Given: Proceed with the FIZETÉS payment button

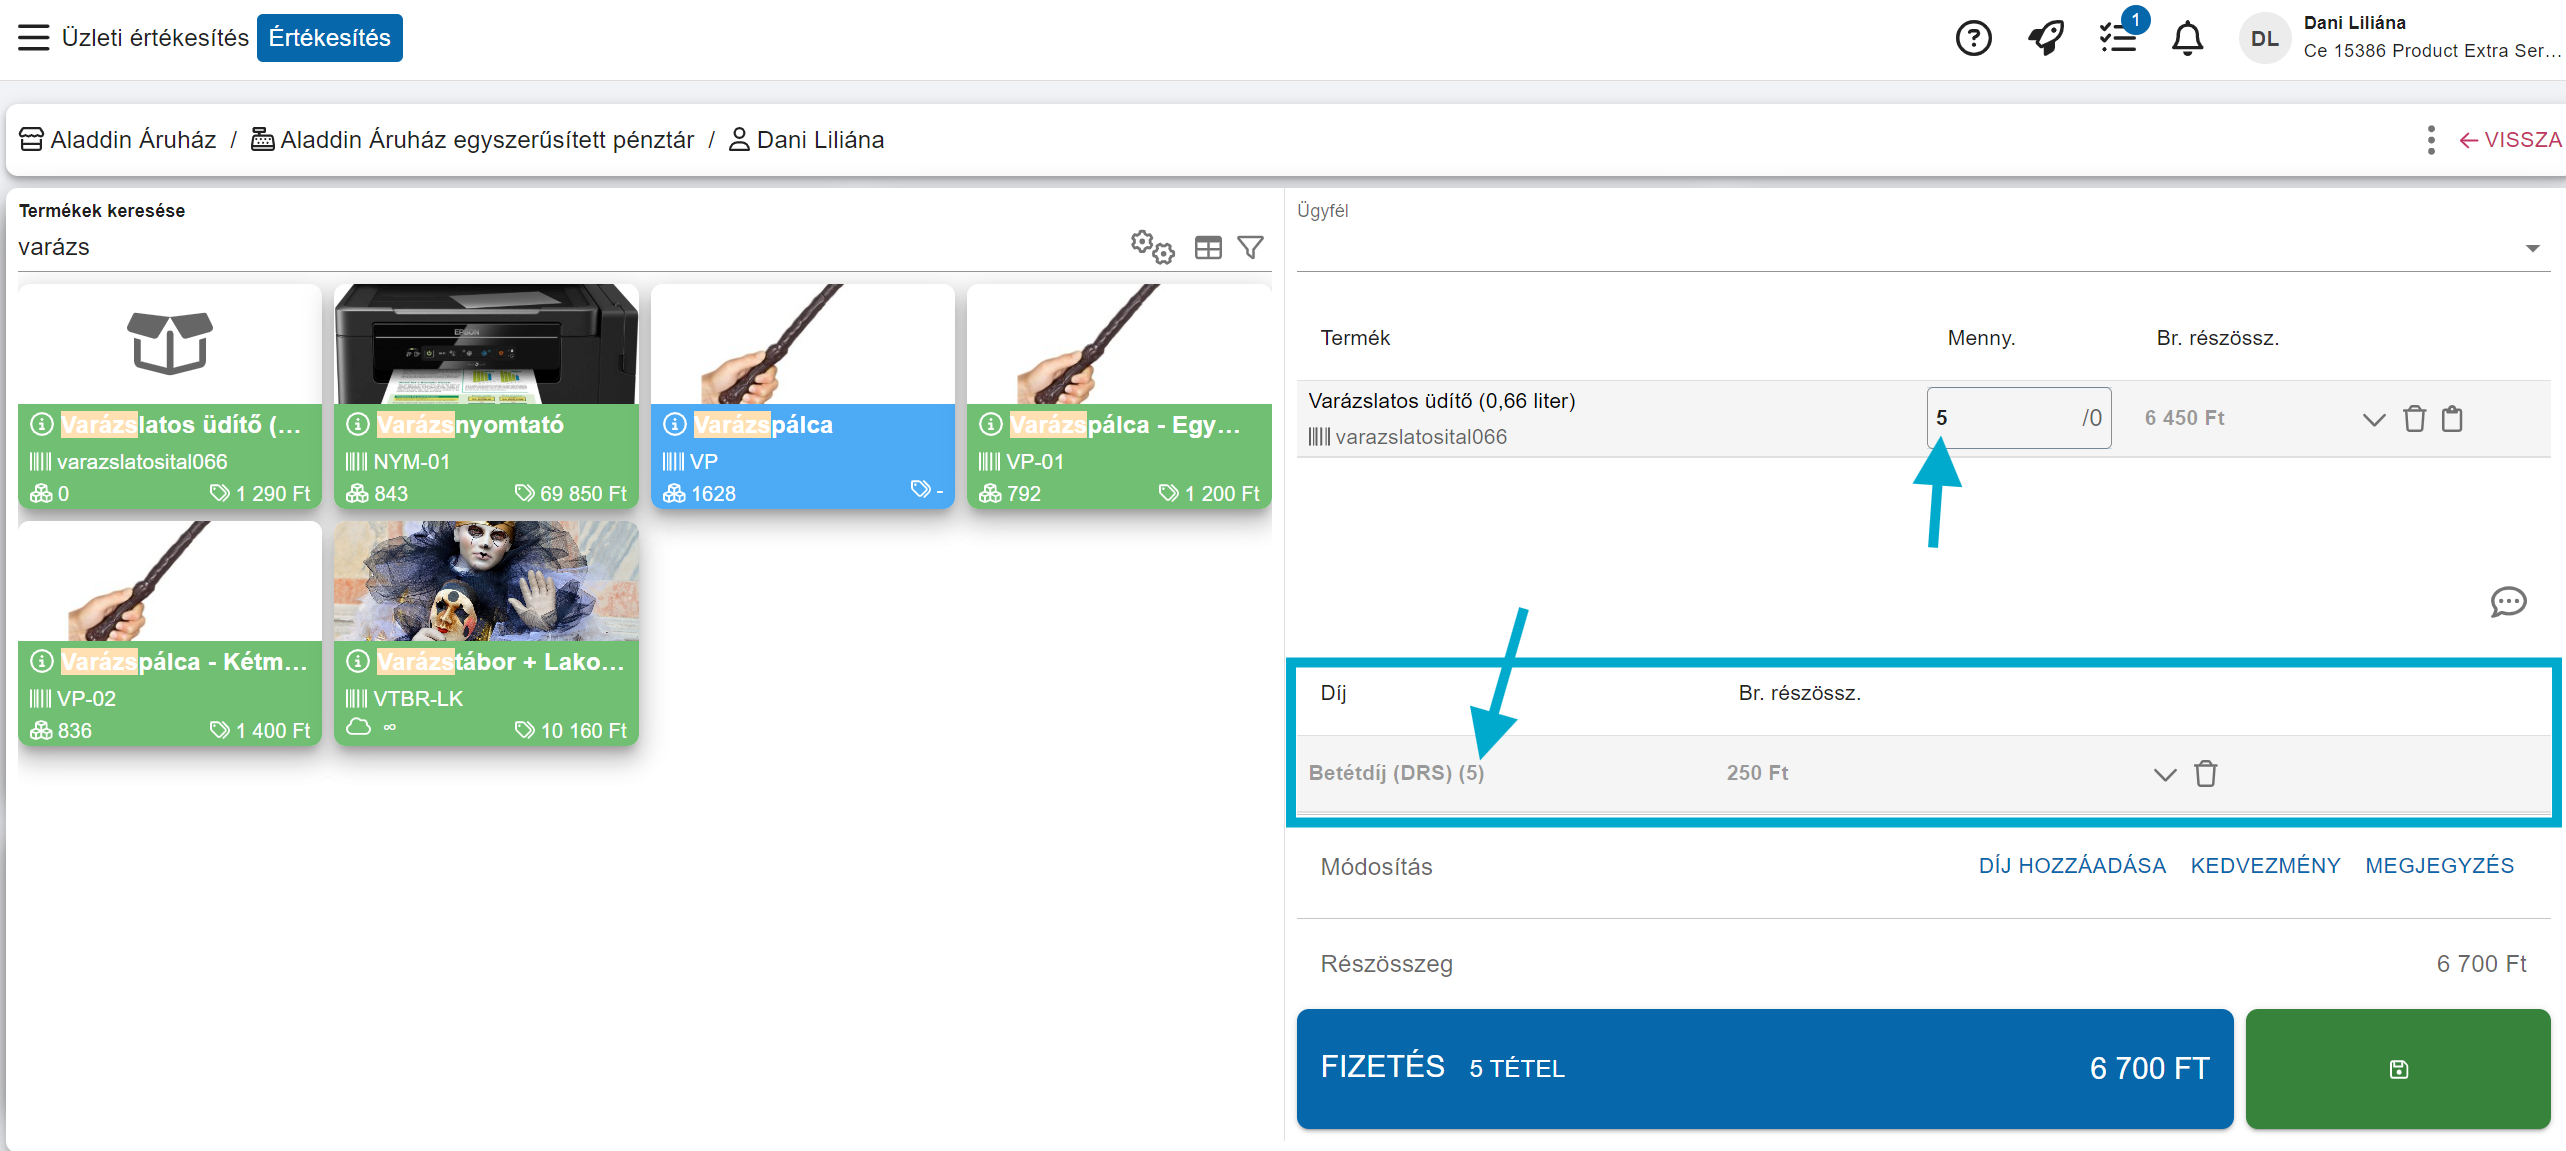Looking at the screenshot, I should (x=1764, y=1069).
